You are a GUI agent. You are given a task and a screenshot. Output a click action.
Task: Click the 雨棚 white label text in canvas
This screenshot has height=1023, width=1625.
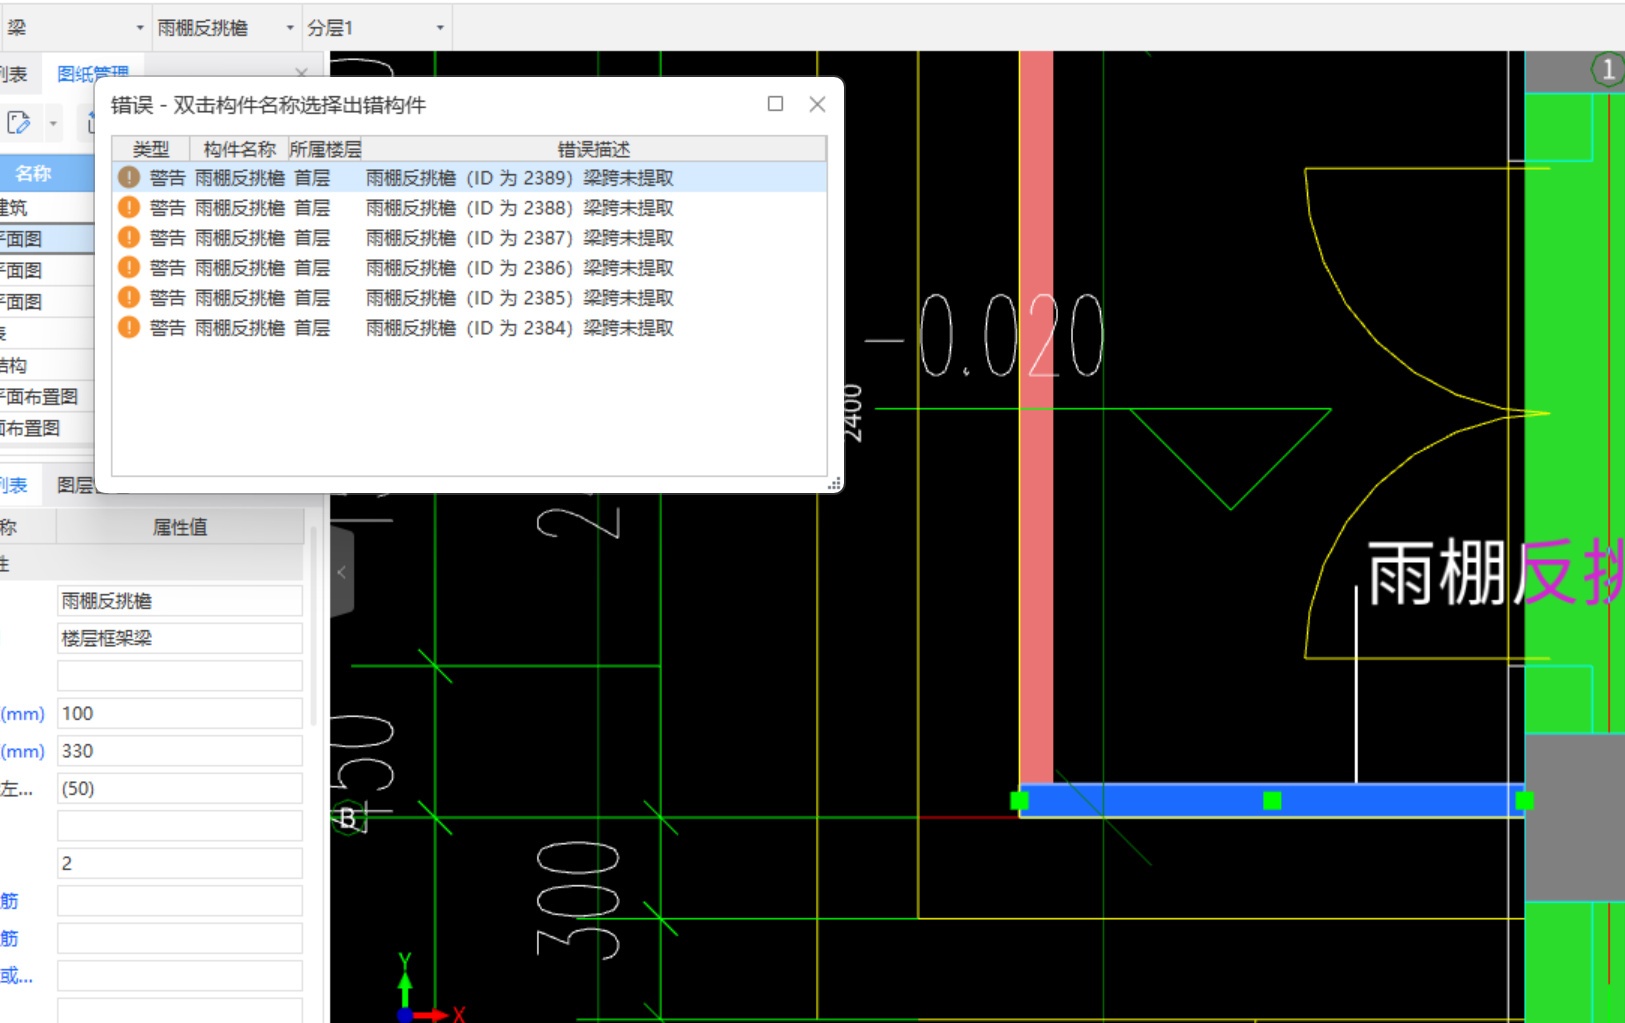[1437, 573]
